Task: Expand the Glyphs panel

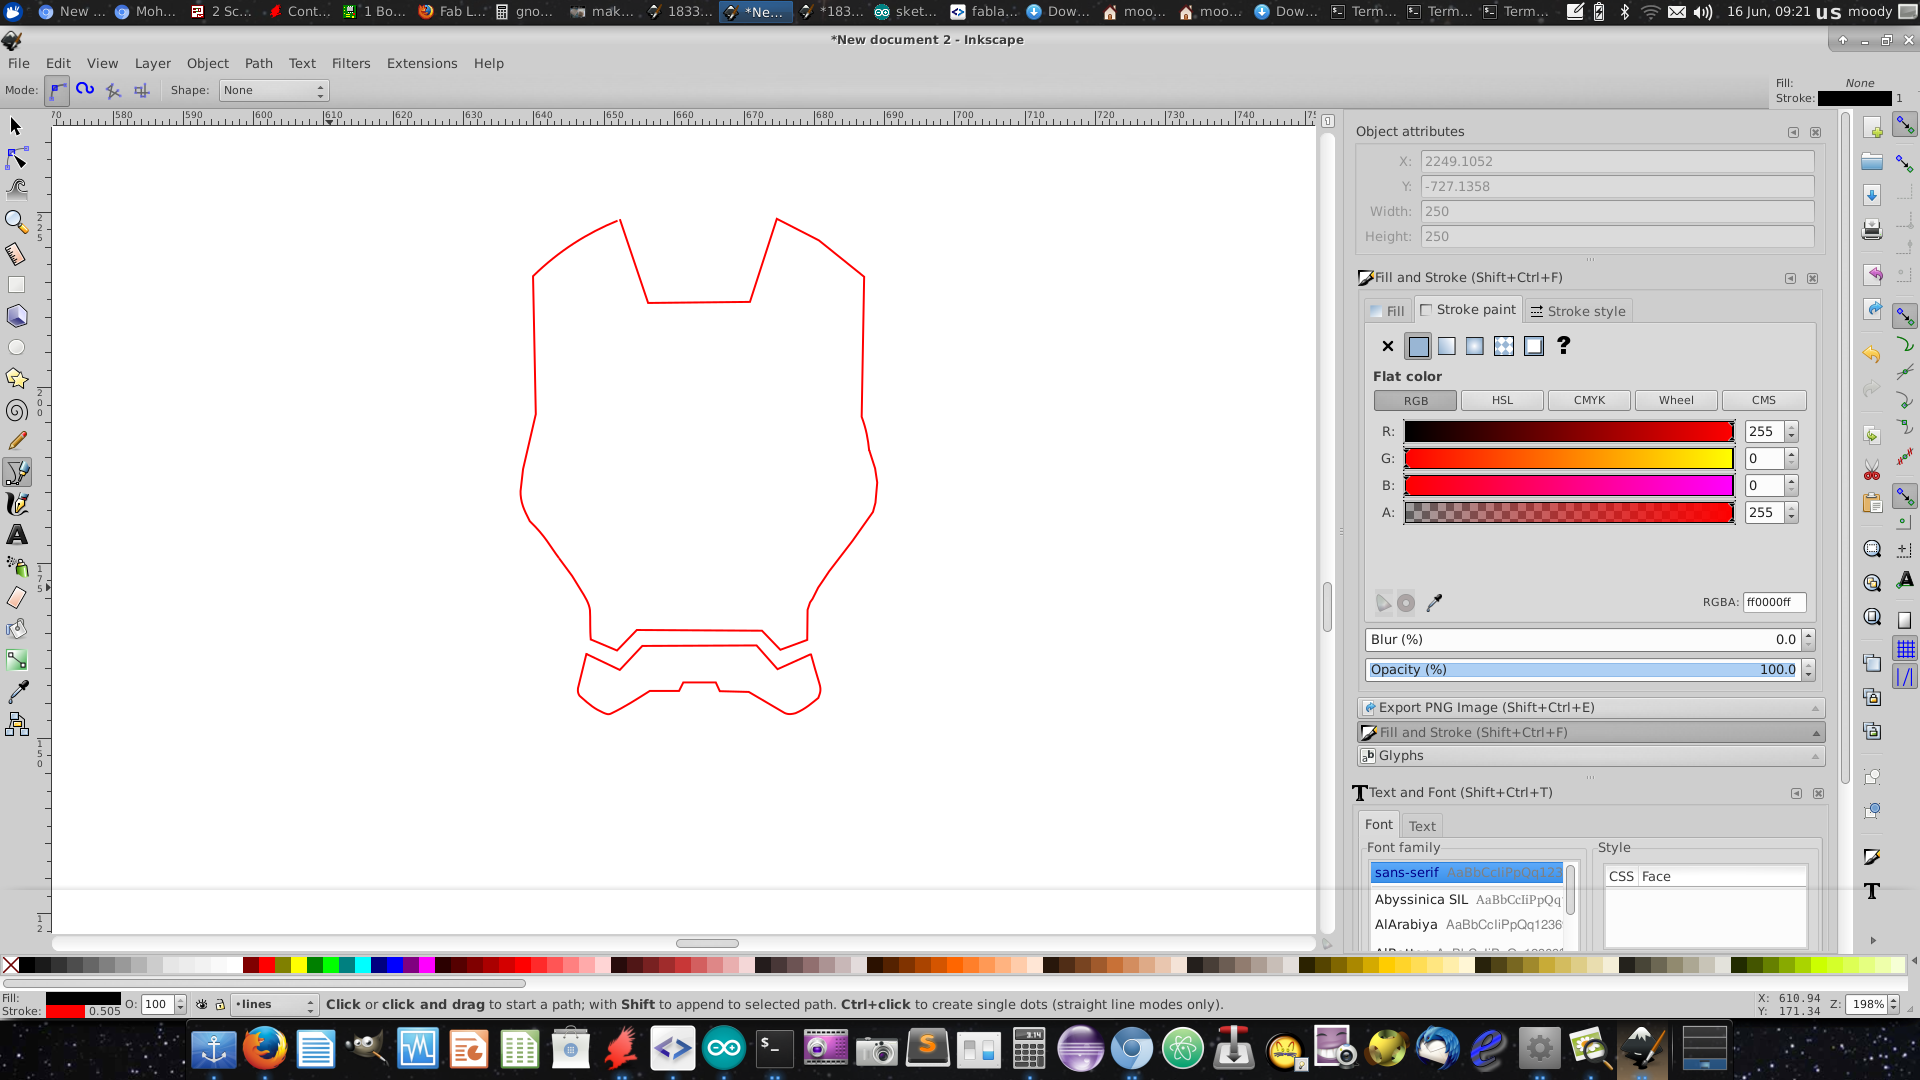Action: coord(1590,756)
